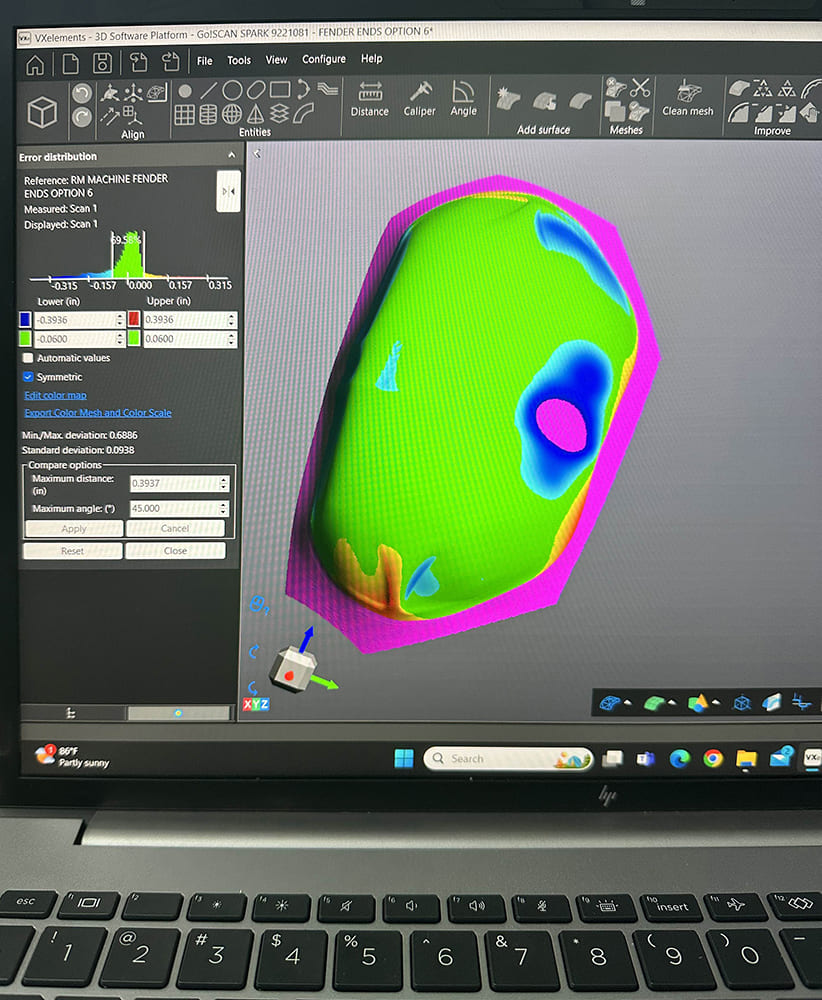This screenshot has width=822, height=1000.
Task: Open the Configure menu
Action: coord(324,59)
